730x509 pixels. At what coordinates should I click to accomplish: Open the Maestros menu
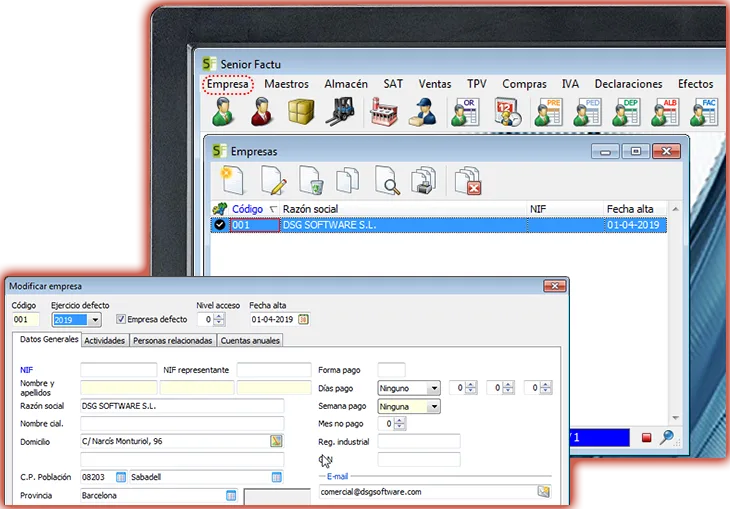click(x=286, y=84)
